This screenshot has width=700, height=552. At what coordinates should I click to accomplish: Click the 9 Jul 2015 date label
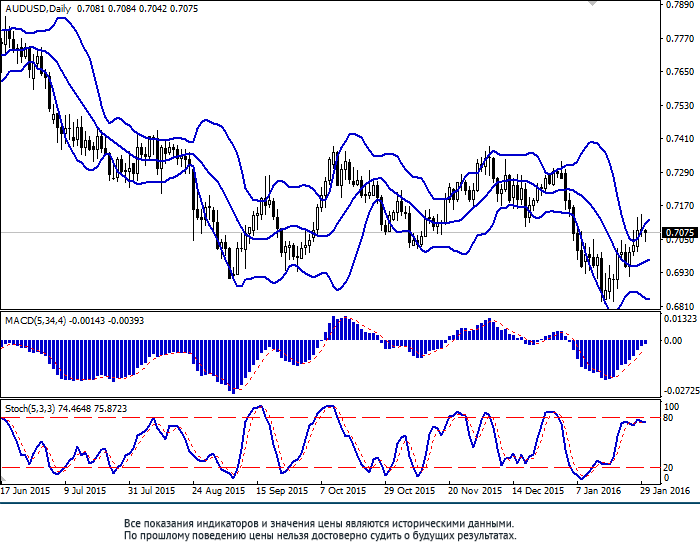[85, 490]
